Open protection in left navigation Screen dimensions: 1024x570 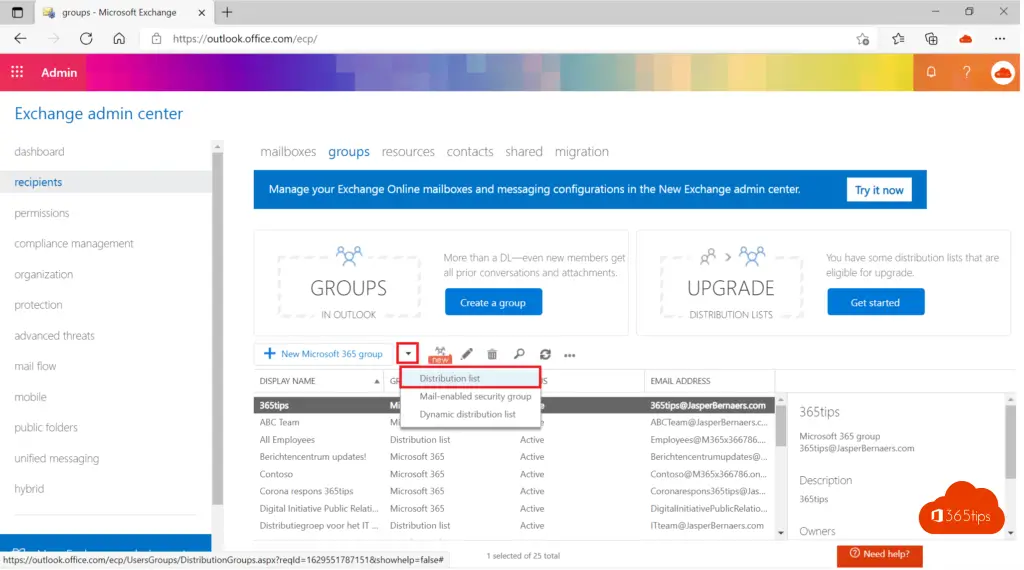pyautogui.click(x=39, y=306)
